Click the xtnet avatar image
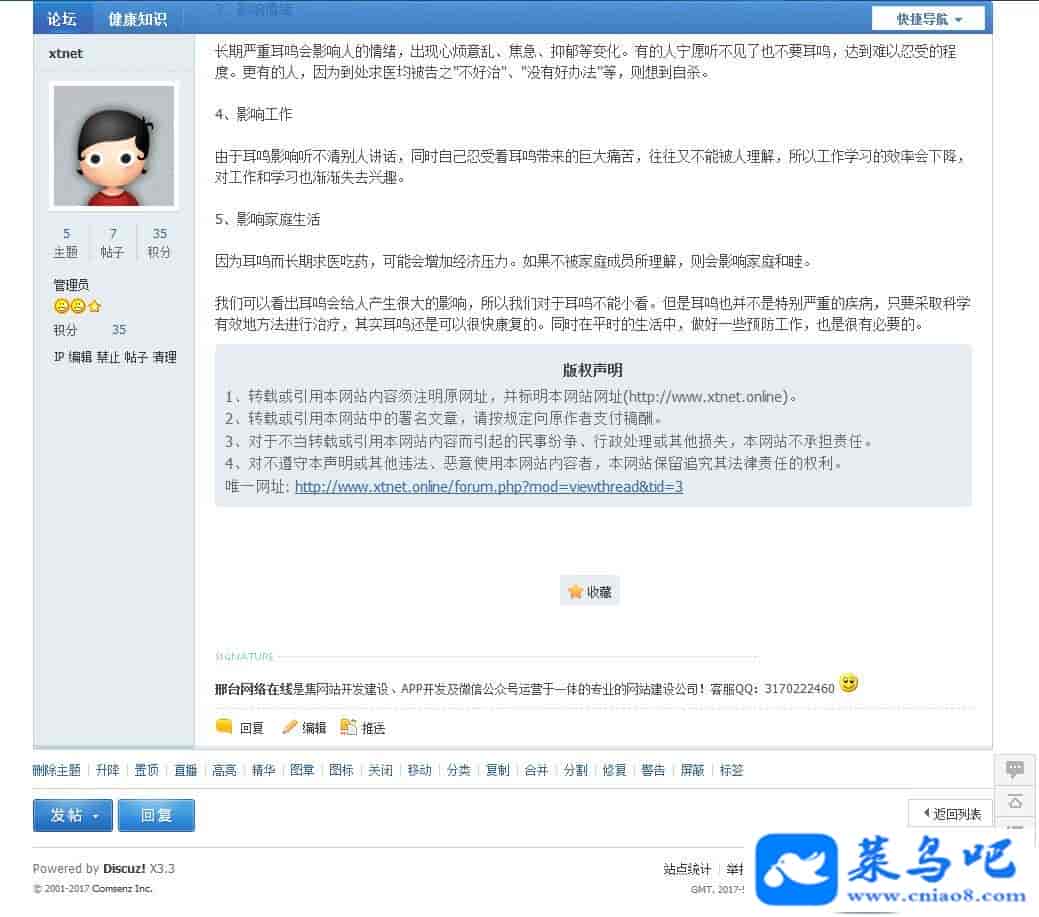 pyautogui.click(x=114, y=146)
